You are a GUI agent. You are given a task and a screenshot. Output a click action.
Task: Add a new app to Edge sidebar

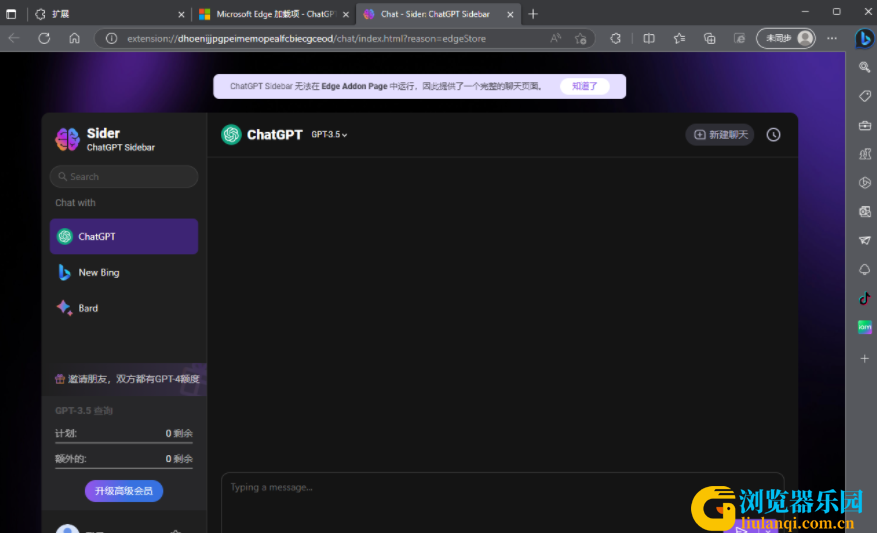coord(865,359)
